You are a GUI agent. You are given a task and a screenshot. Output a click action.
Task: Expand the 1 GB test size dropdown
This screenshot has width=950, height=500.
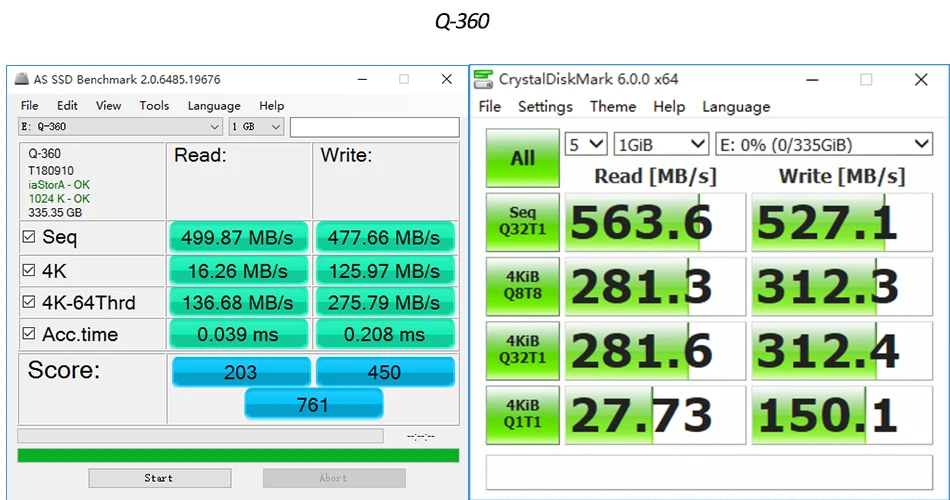pyautogui.click(x=256, y=127)
